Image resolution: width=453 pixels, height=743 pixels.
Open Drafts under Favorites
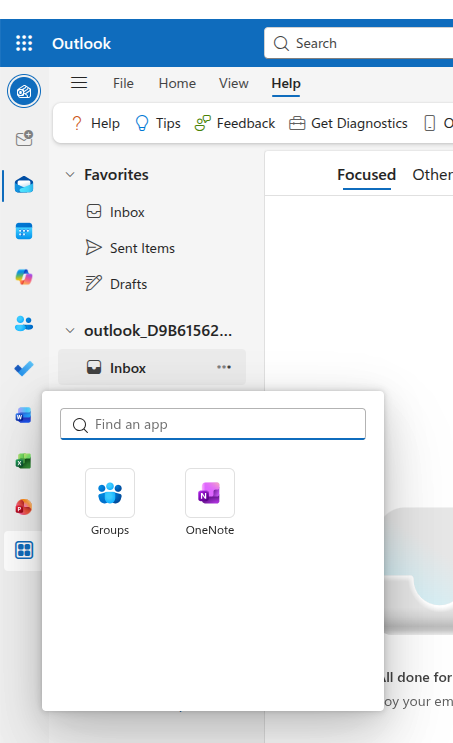[152, 284]
